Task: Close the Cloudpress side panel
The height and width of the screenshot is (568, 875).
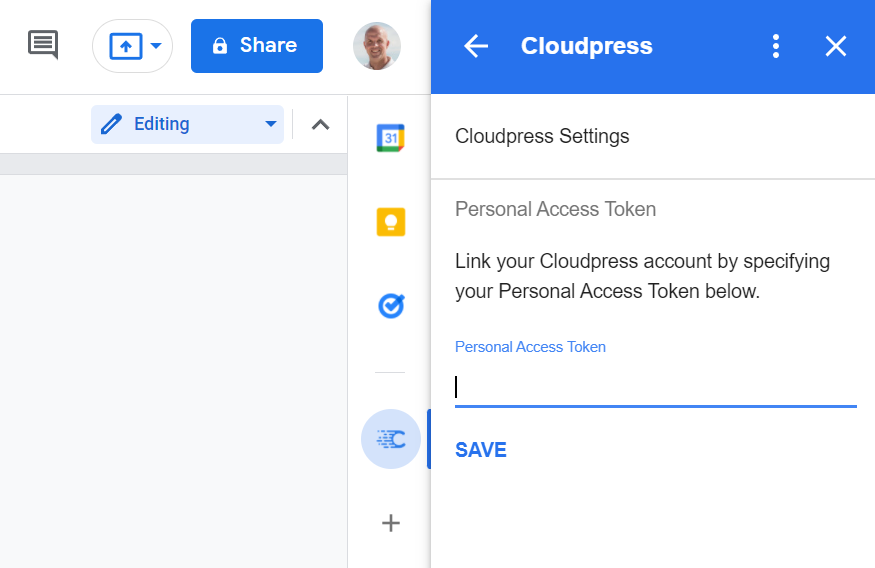Action: (835, 46)
